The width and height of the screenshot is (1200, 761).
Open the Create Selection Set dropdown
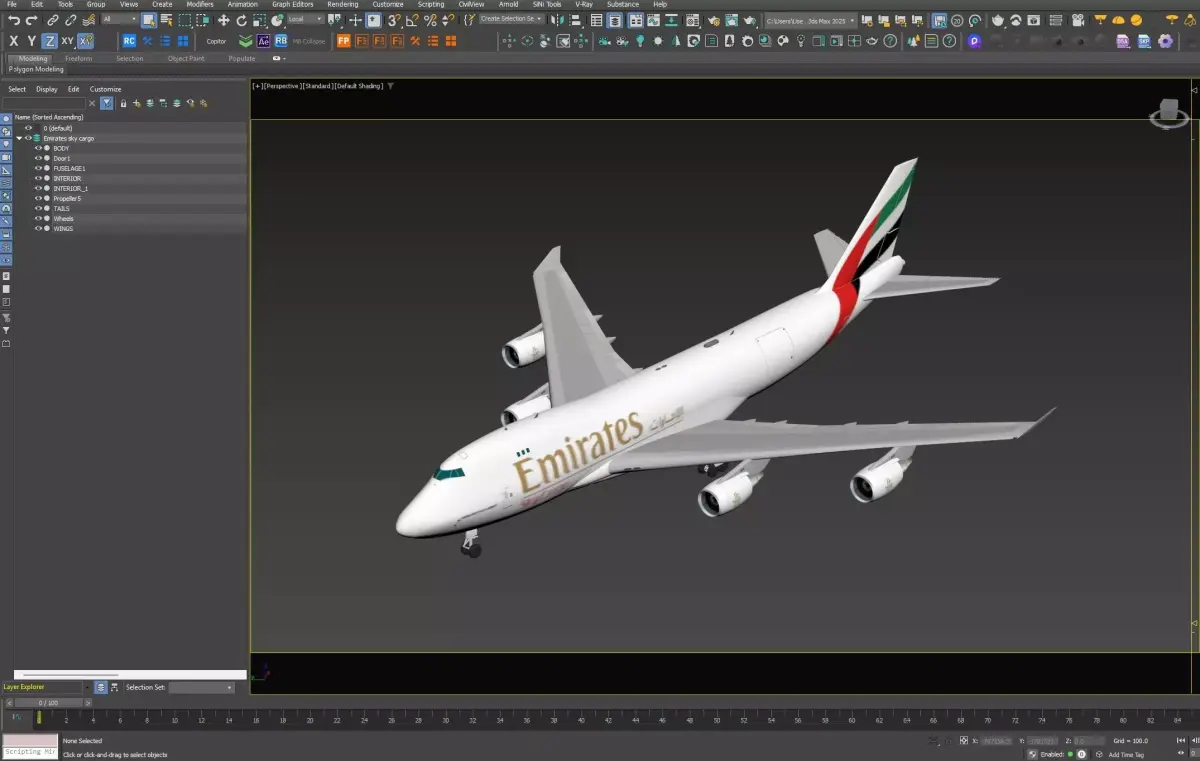[x=511, y=19]
